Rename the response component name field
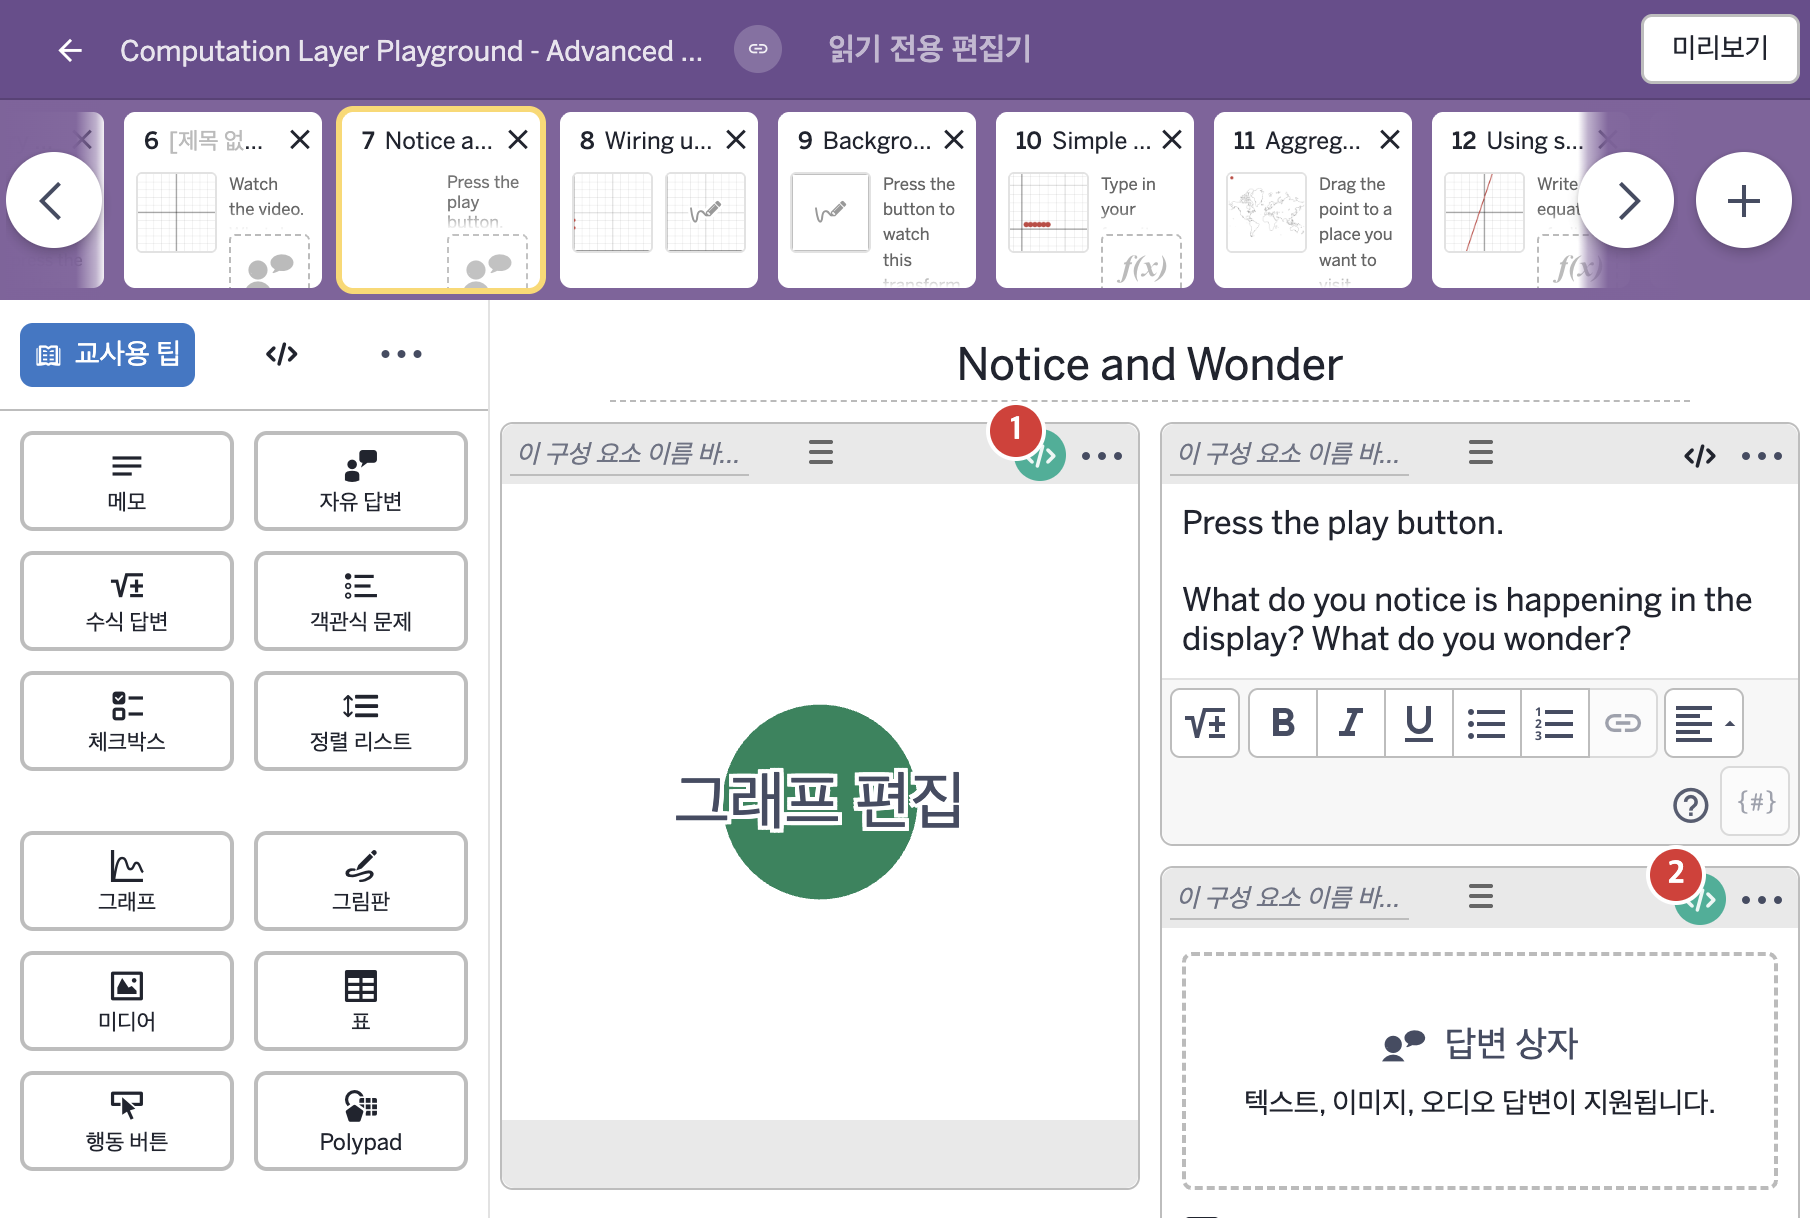1810x1218 pixels. tap(1289, 898)
